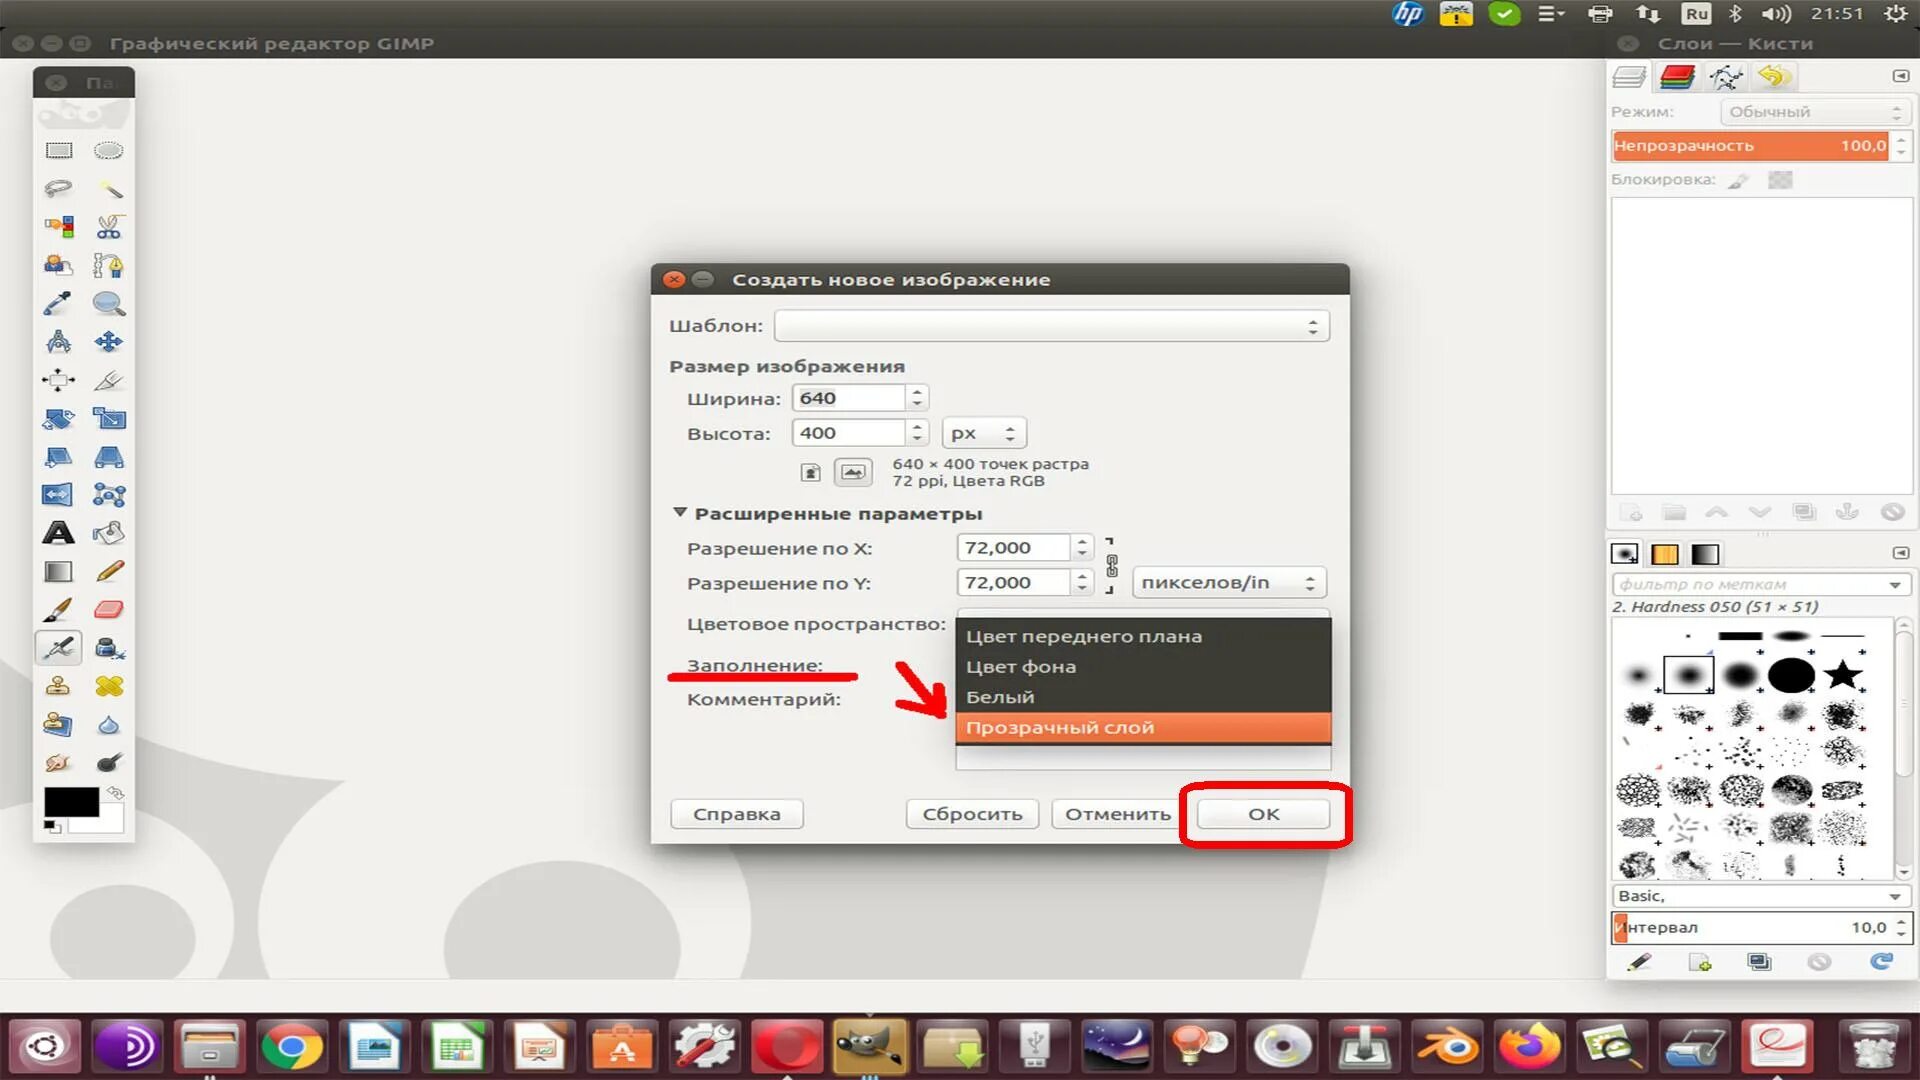Choose Белый fill option
Viewport: 1920px width, 1080px height.
tap(1143, 697)
